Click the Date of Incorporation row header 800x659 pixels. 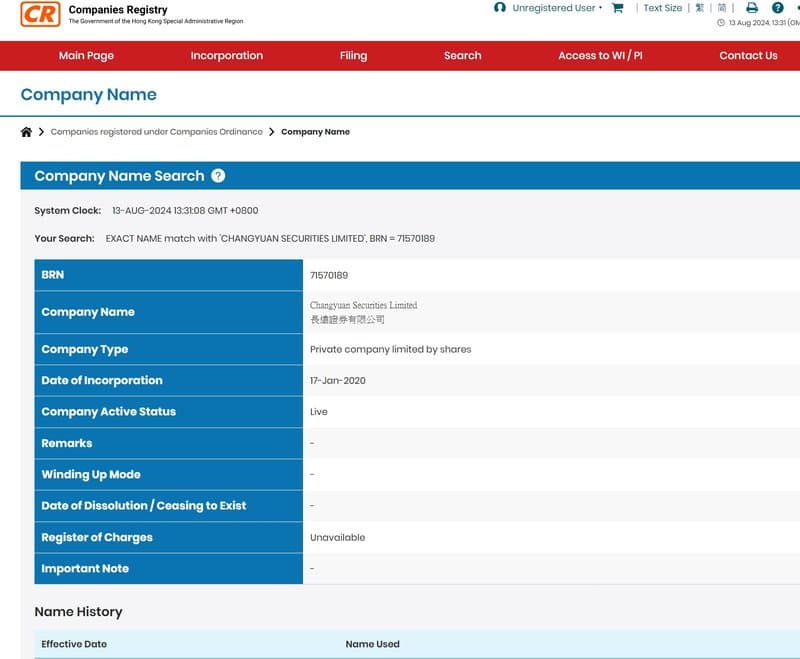[x=168, y=381]
